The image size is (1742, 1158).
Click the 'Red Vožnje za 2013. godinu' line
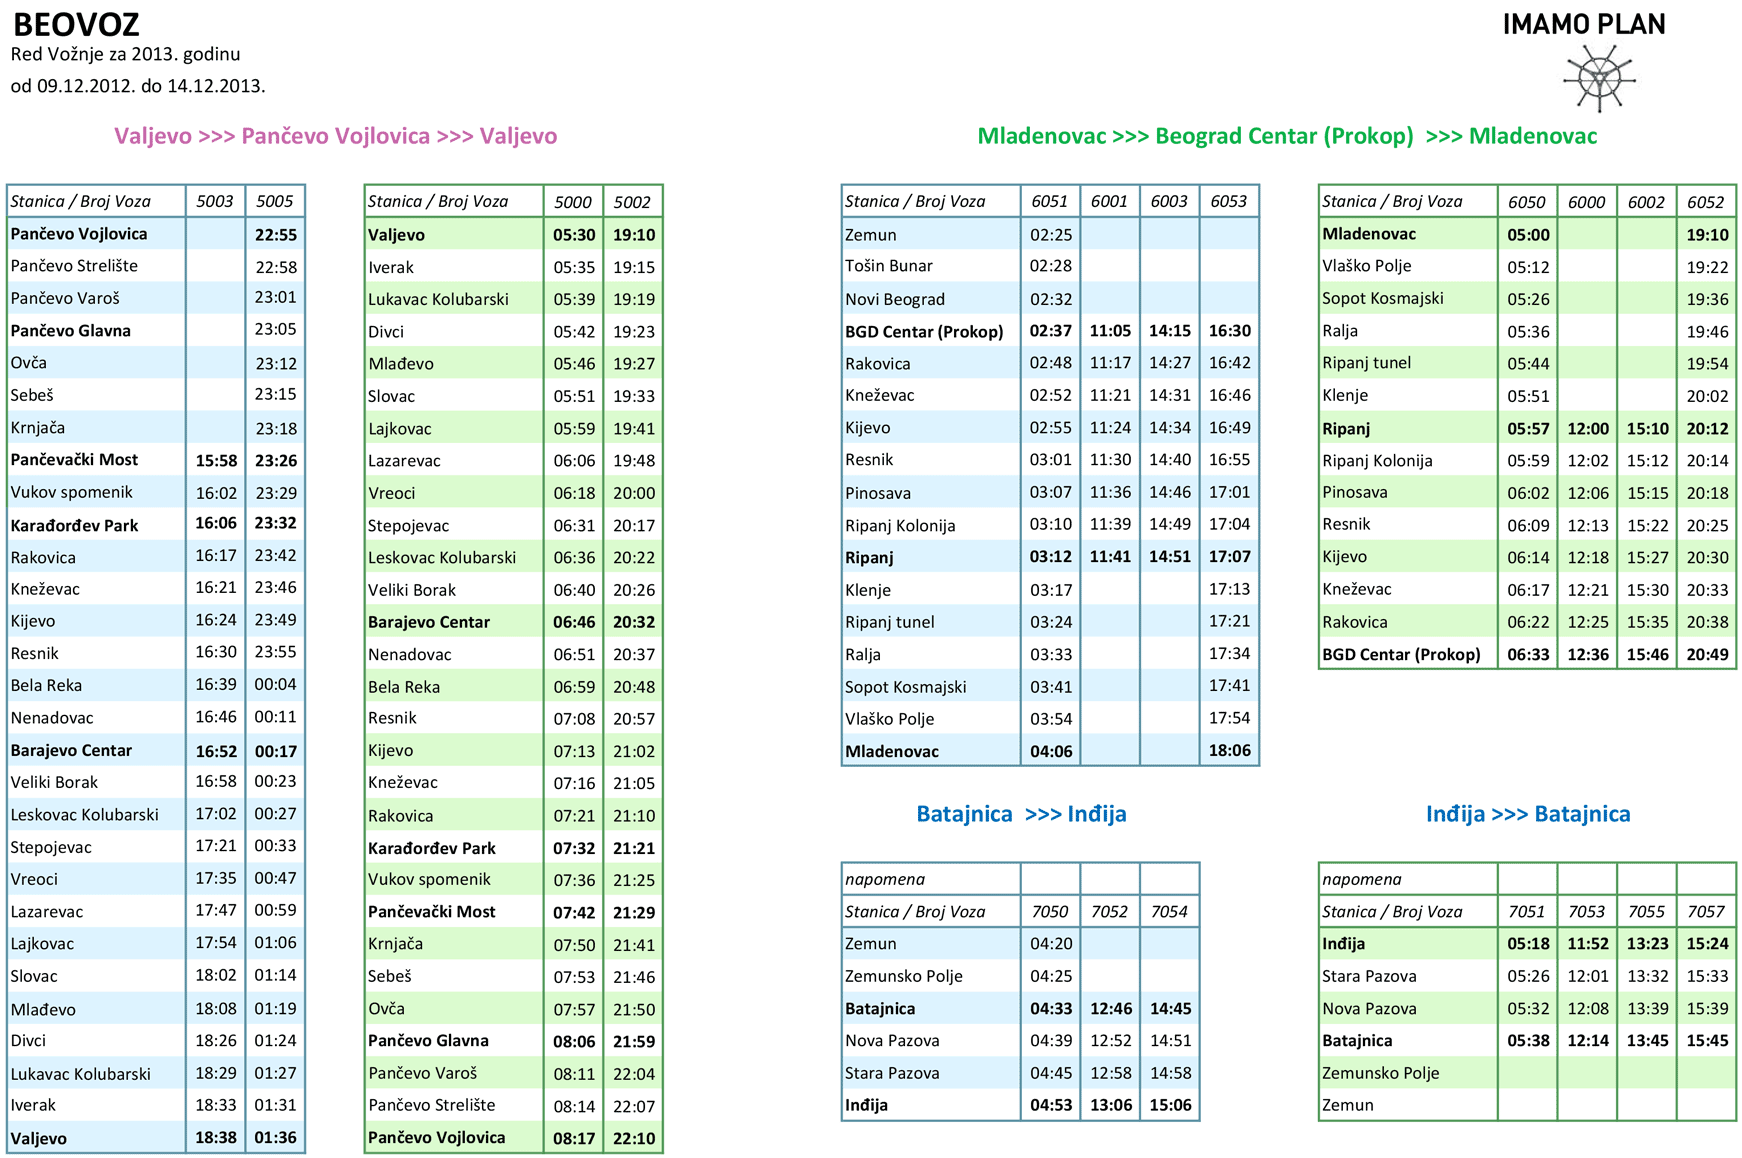[x=126, y=54]
